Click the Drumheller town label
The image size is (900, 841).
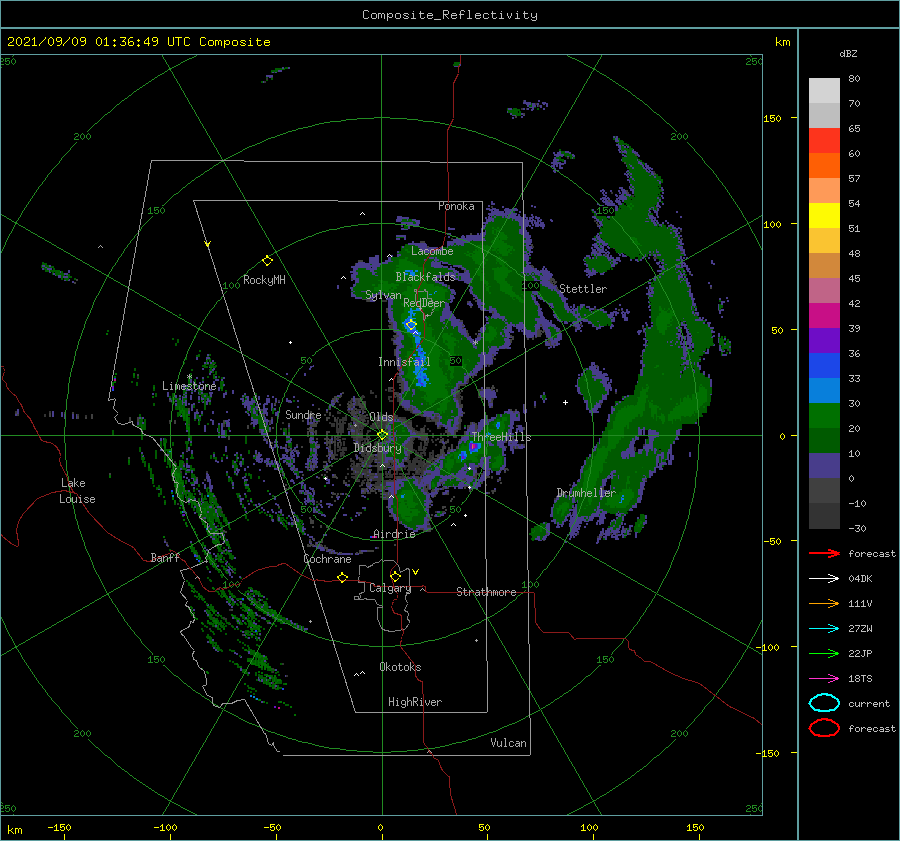[586, 493]
